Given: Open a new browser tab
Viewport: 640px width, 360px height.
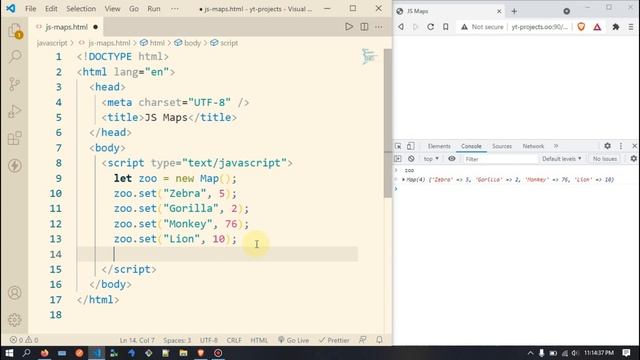Looking at the screenshot, I should [x=514, y=11].
